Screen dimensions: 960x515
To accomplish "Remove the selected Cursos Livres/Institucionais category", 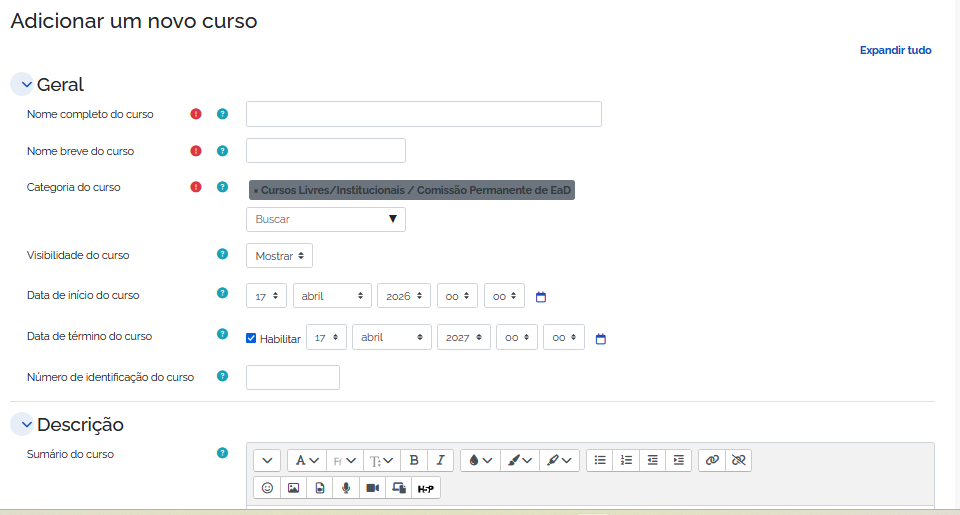I will pos(256,190).
